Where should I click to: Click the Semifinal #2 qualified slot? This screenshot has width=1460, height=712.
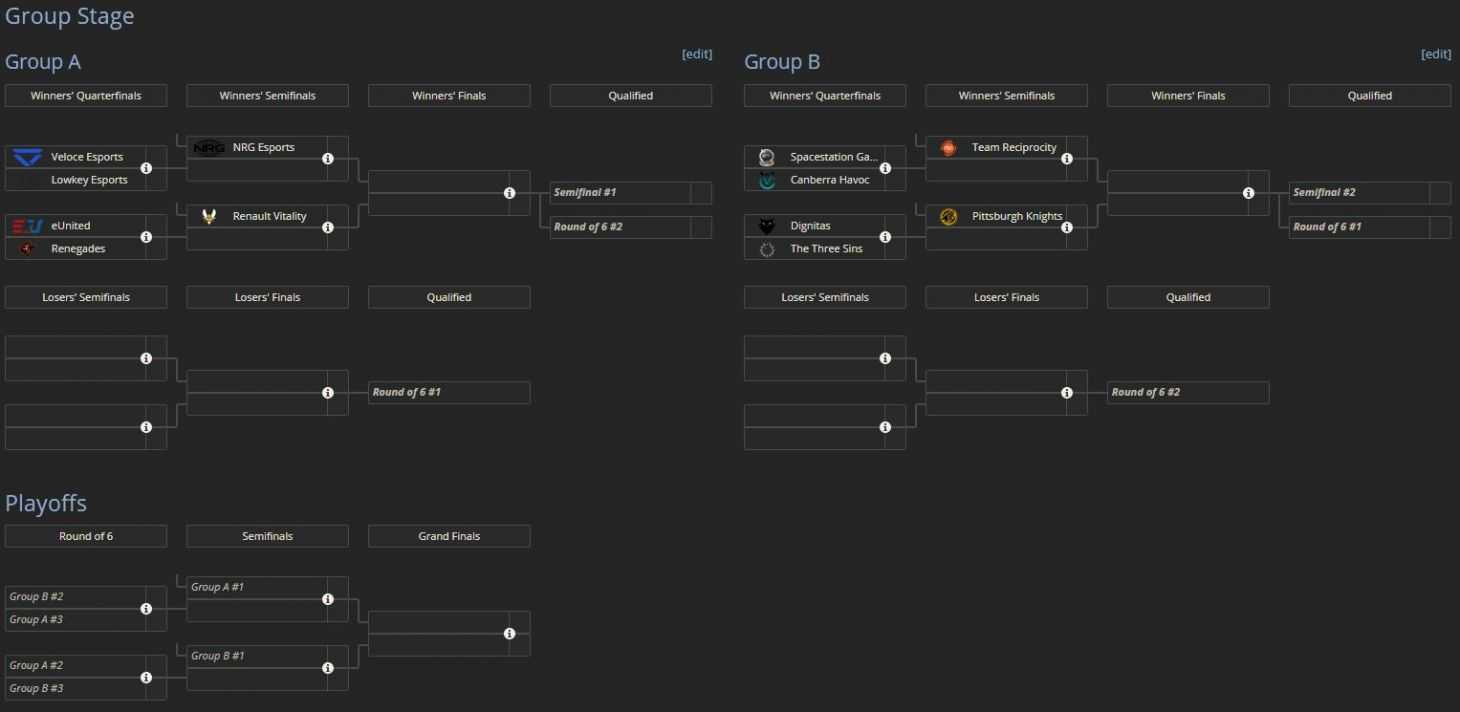1370,193
